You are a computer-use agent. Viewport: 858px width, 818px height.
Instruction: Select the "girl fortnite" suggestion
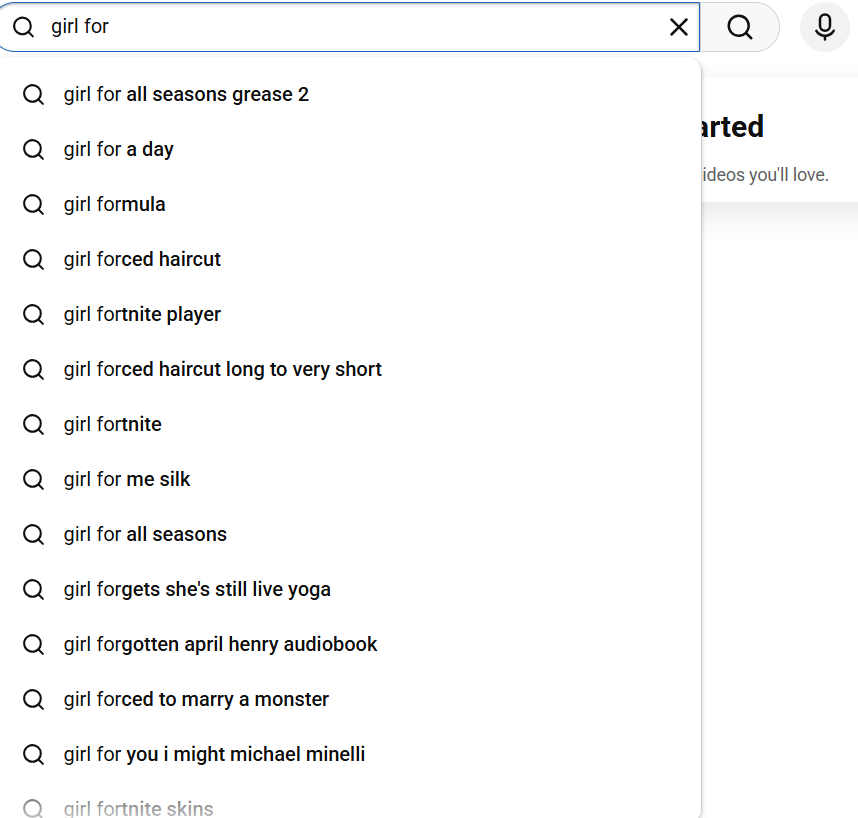(x=112, y=424)
